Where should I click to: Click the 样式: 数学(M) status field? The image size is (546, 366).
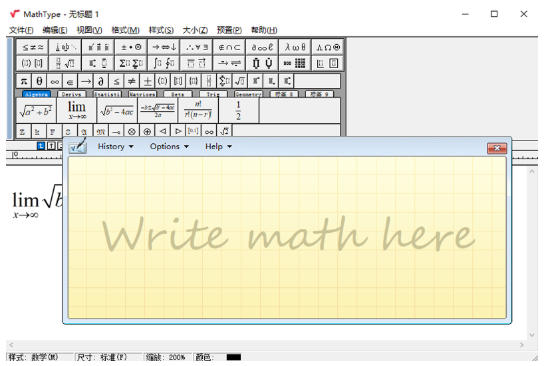33,357
